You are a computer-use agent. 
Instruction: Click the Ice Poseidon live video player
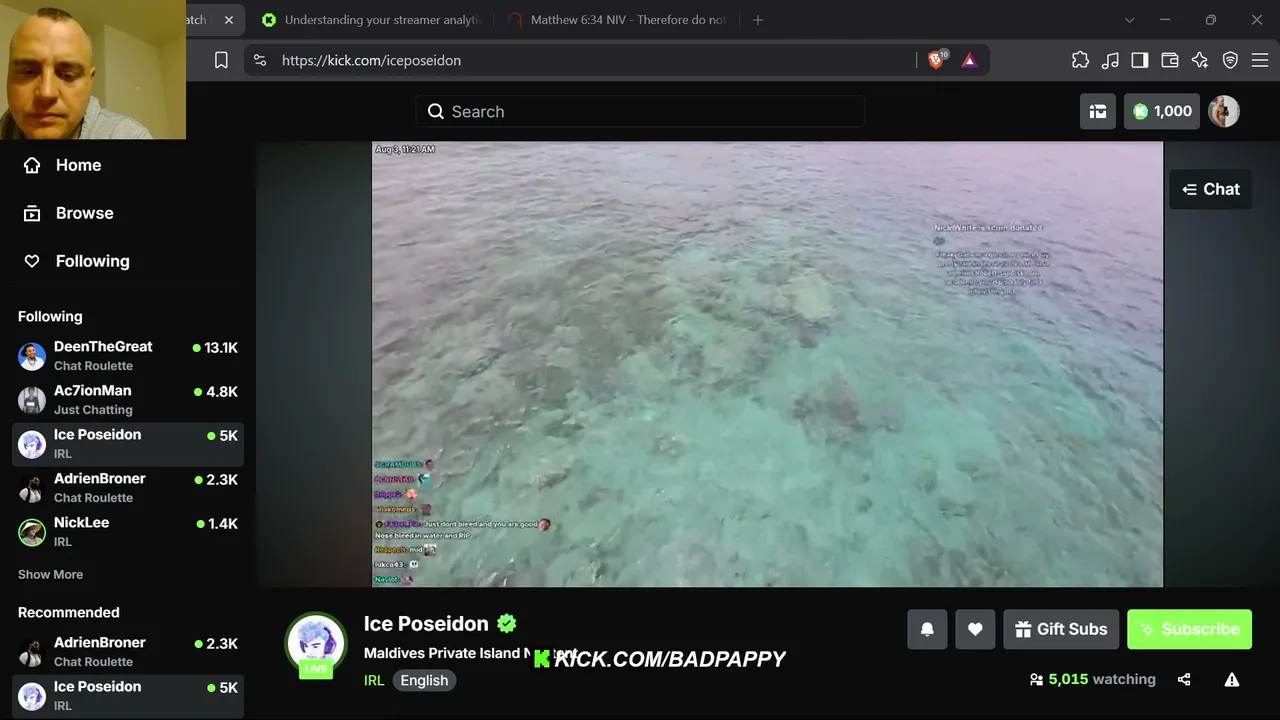767,364
